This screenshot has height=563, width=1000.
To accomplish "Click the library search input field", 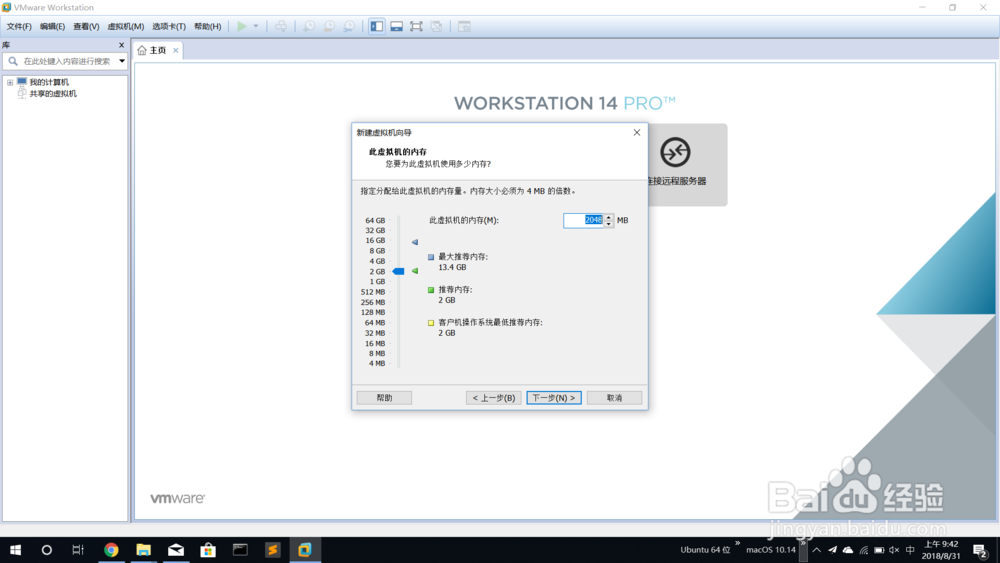I will click(66, 61).
